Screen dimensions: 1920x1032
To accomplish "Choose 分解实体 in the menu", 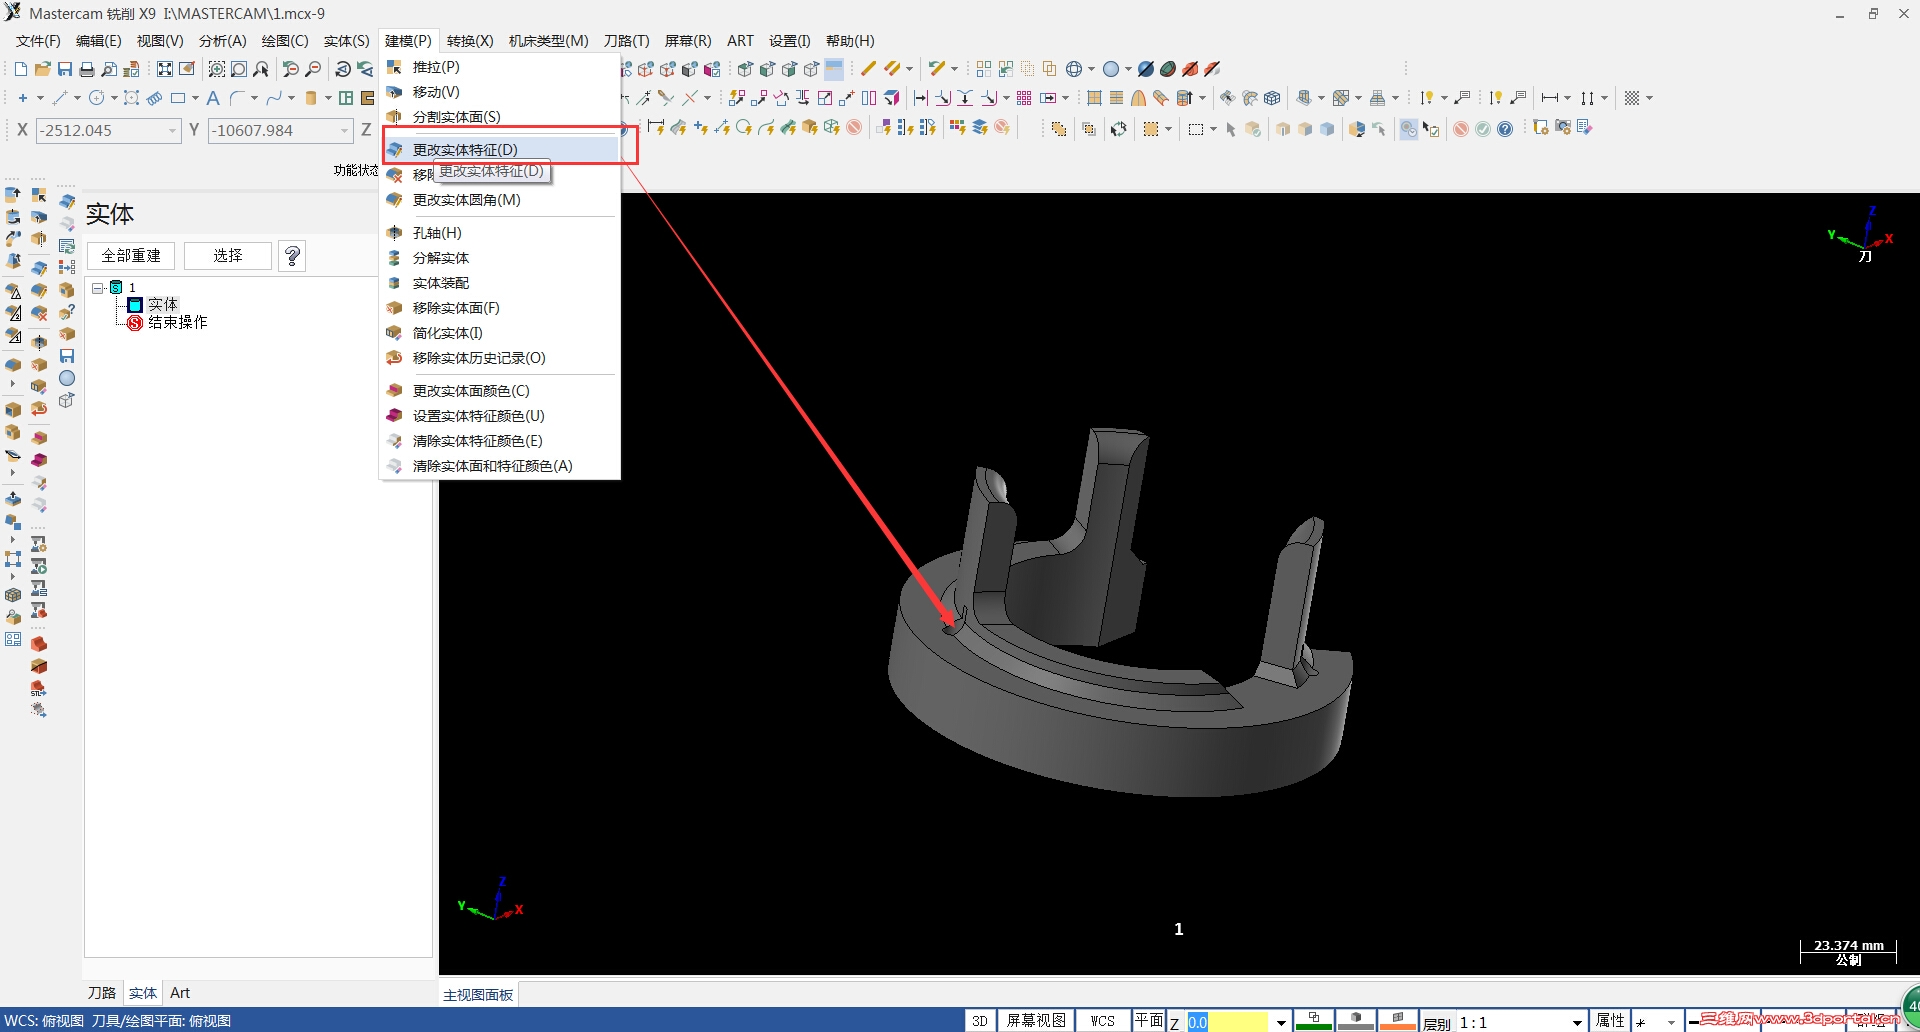I will [500, 258].
